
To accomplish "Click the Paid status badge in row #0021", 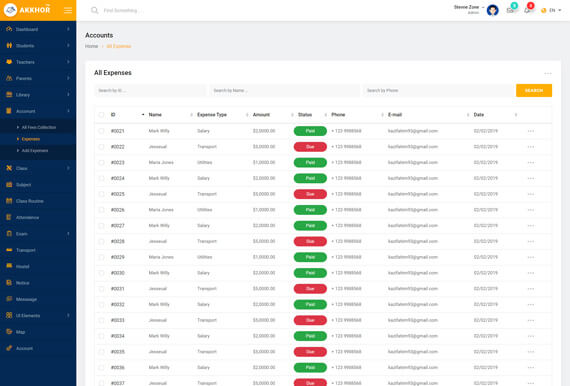I will point(310,131).
